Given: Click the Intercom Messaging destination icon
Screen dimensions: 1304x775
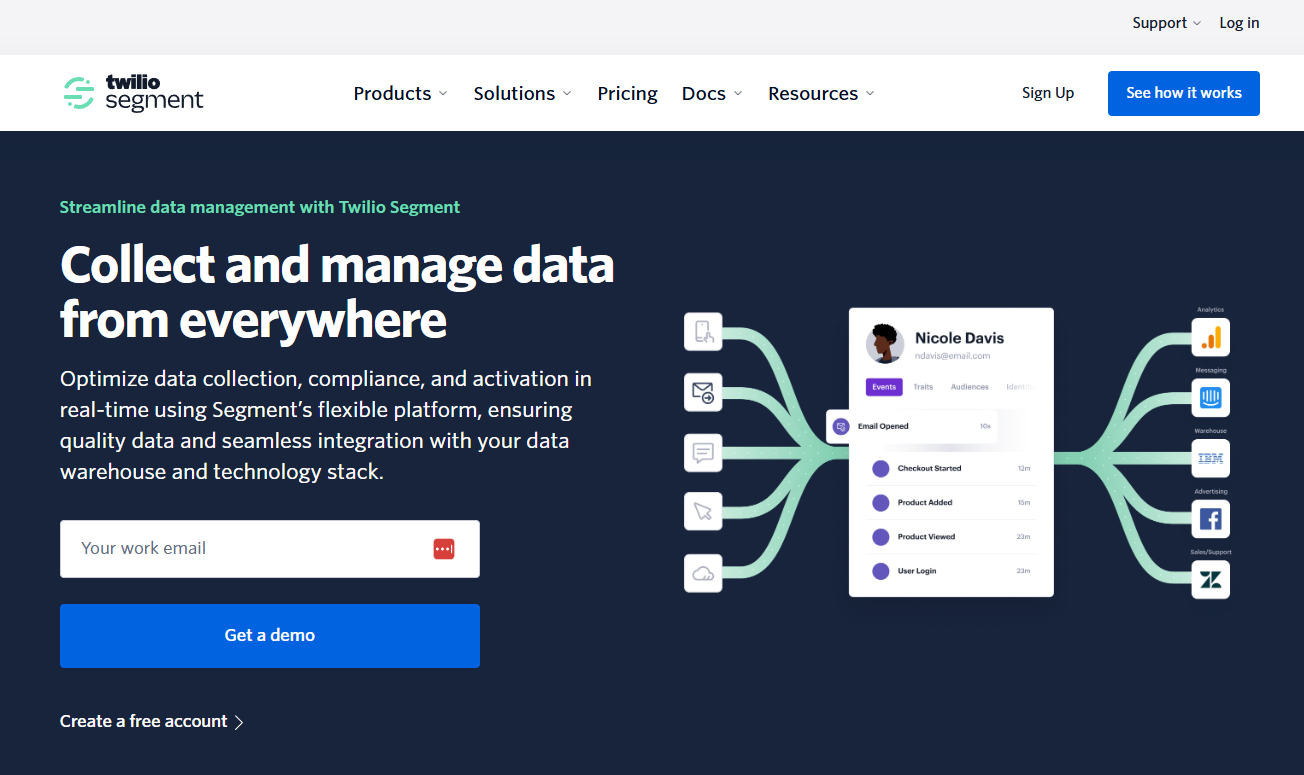Looking at the screenshot, I should (x=1210, y=398).
